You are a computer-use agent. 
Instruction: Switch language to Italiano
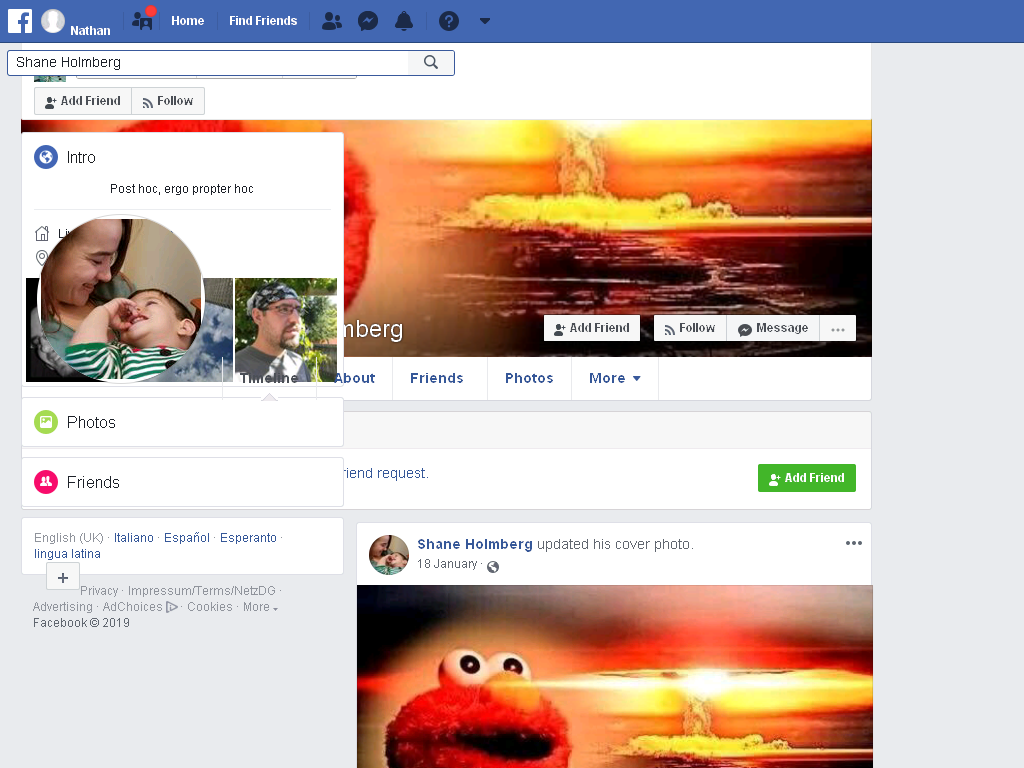(x=134, y=537)
